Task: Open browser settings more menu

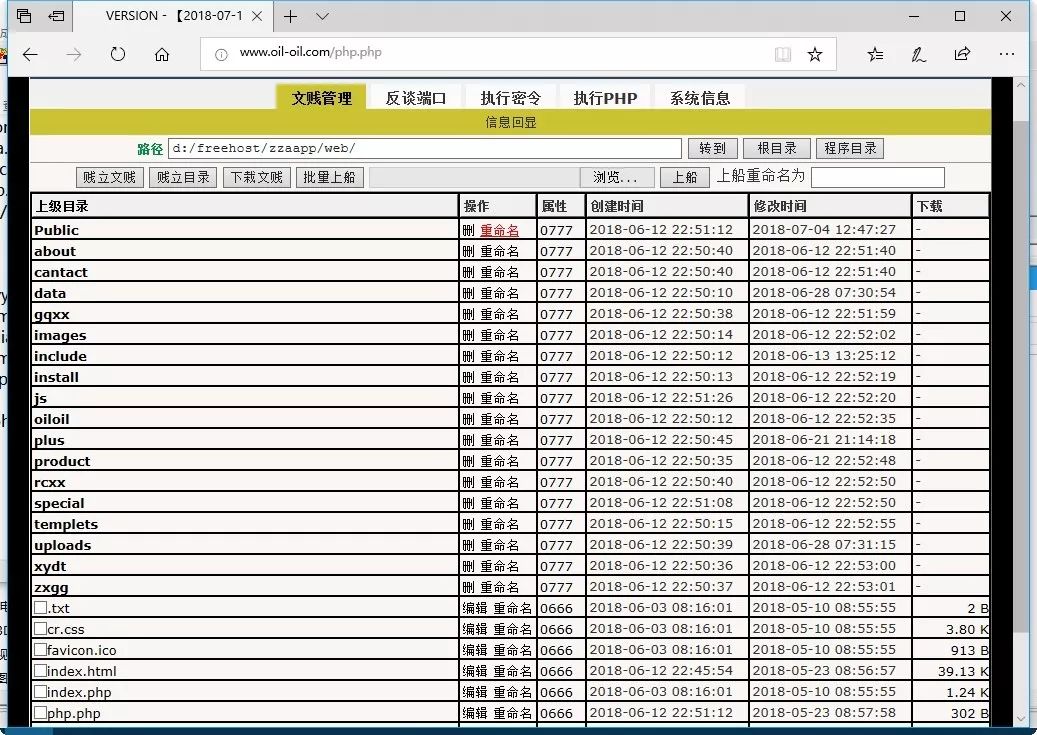Action: point(1005,54)
